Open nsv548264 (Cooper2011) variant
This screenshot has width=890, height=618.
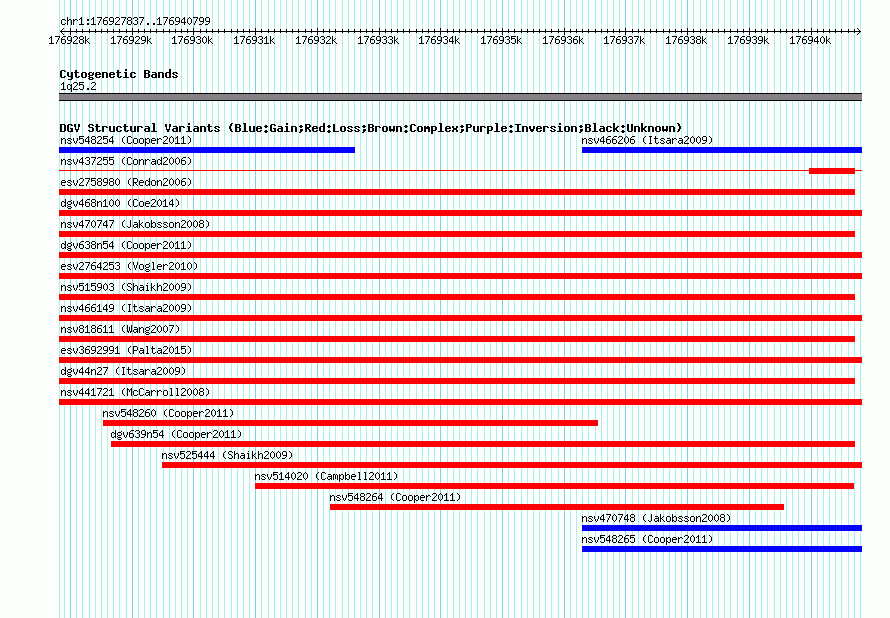tap(395, 497)
